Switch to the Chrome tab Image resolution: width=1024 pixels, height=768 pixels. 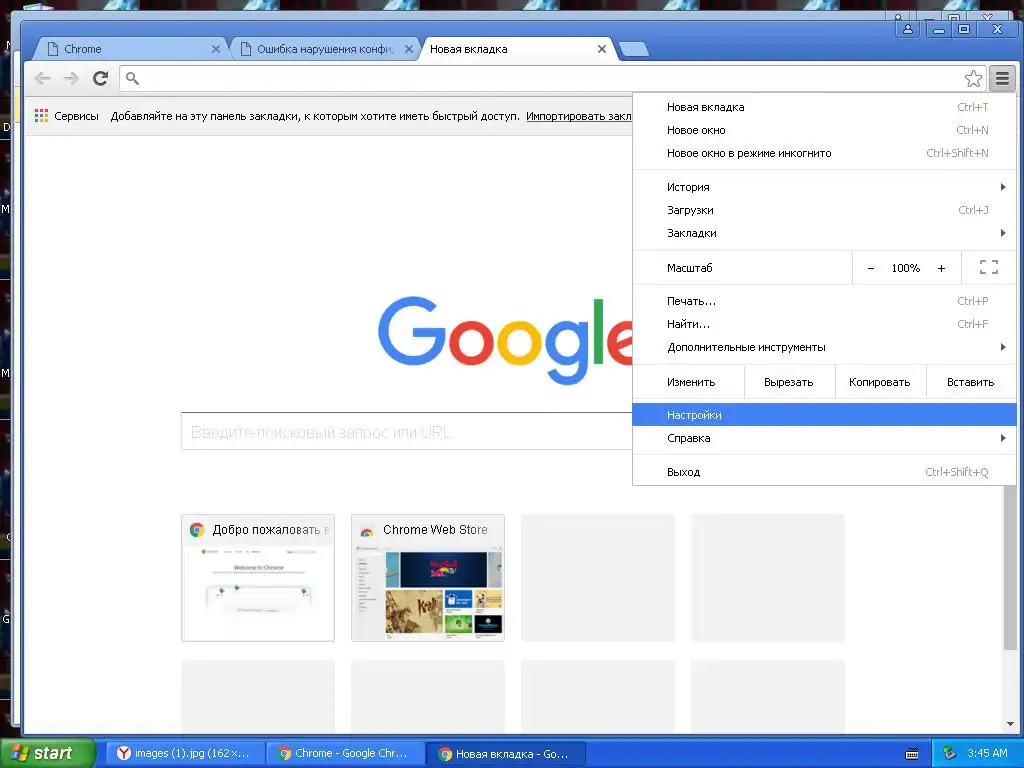(x=131, y=49)
